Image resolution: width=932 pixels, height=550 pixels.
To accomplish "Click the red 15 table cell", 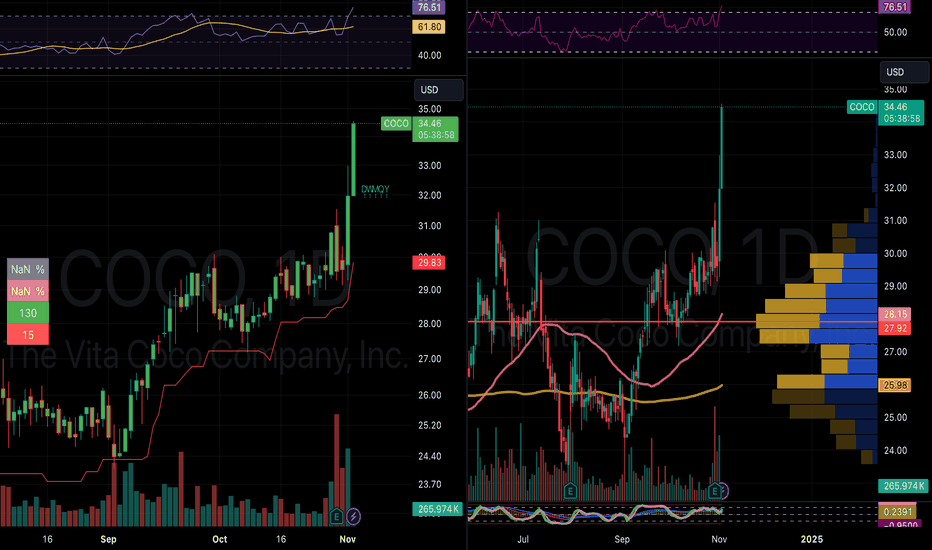I will 28,335.
